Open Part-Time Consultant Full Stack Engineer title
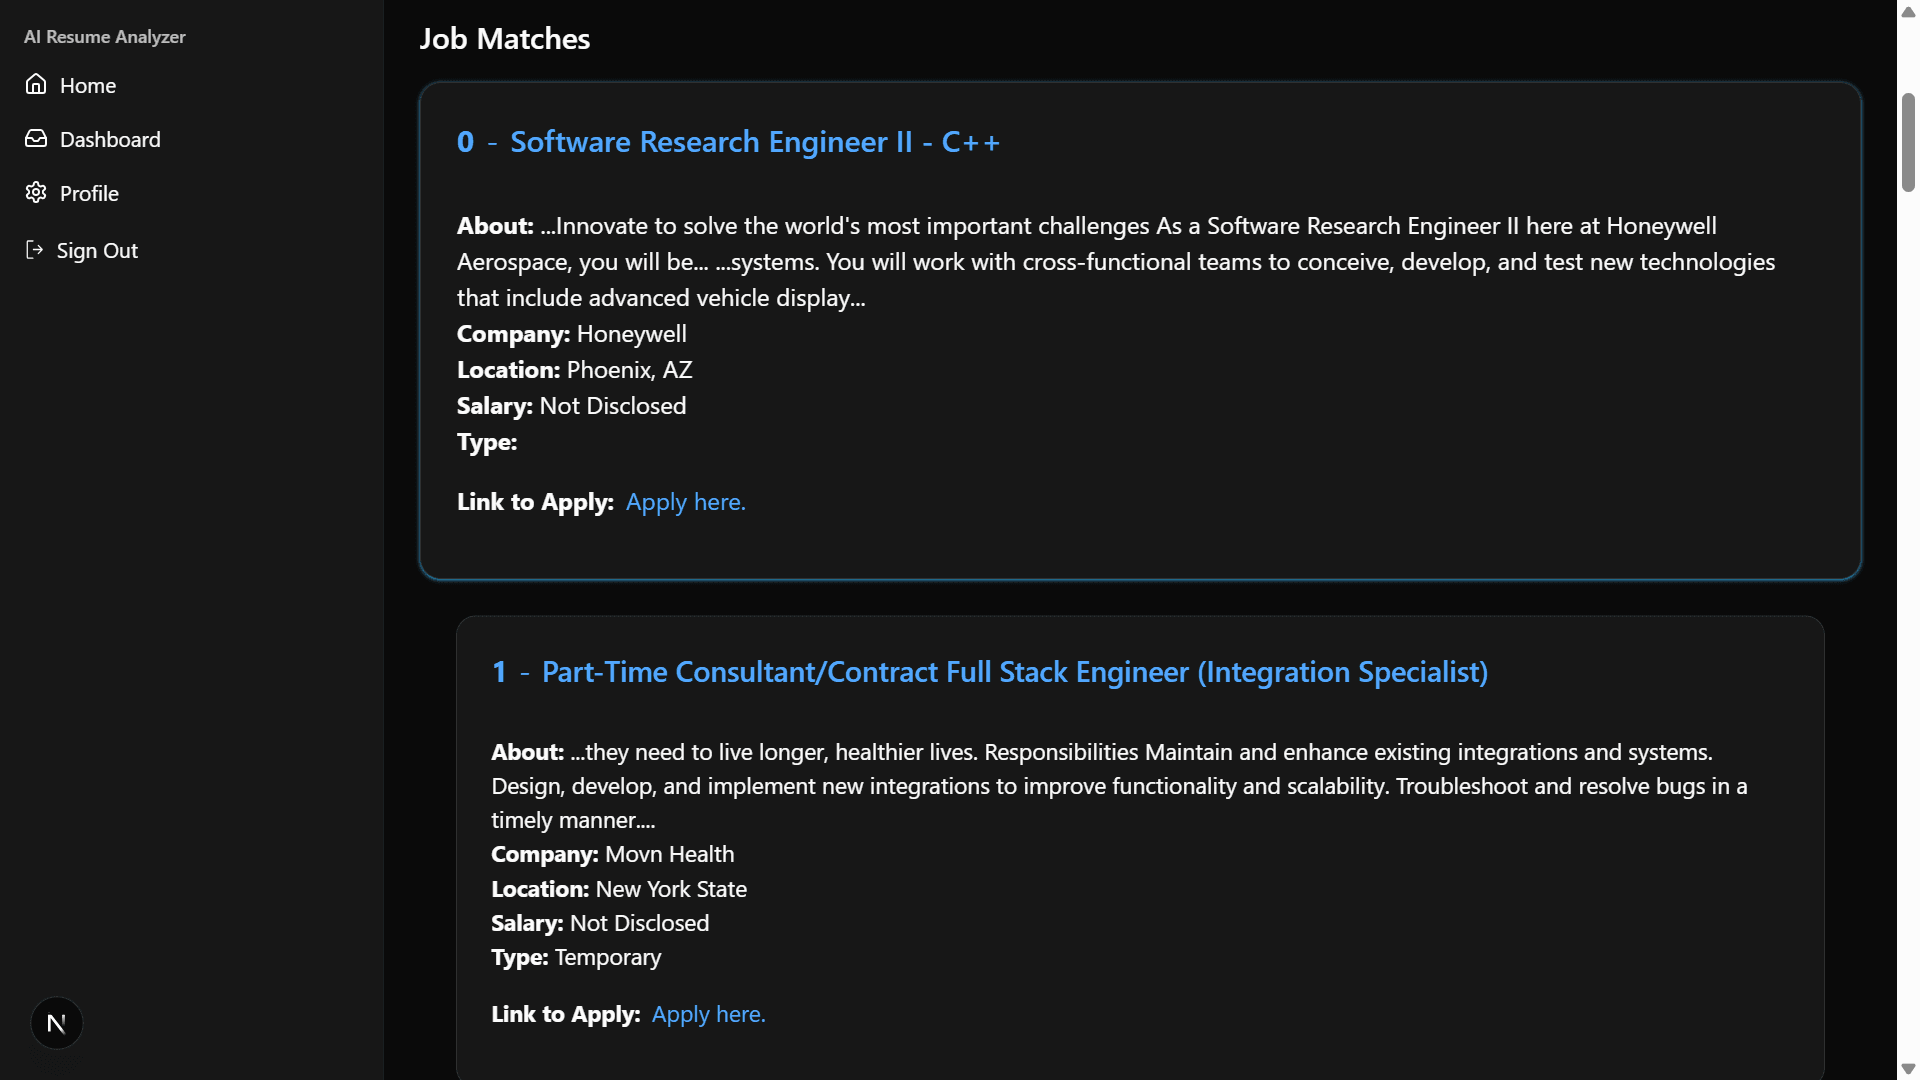1920x1080 pixels. click(x=1015, y=672)
